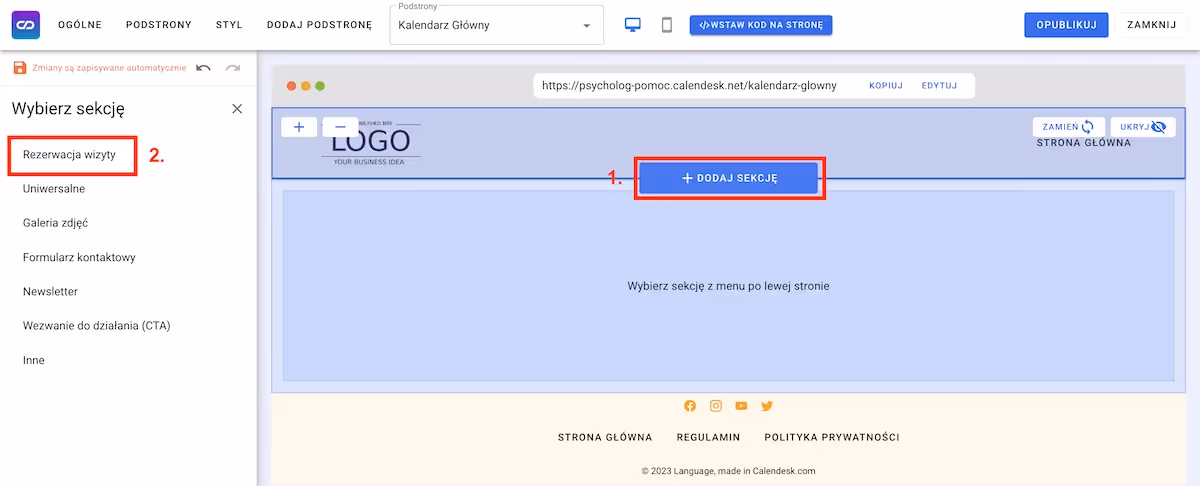
Task: Click the undo arrow icon
Action: (x=204, y=68)
